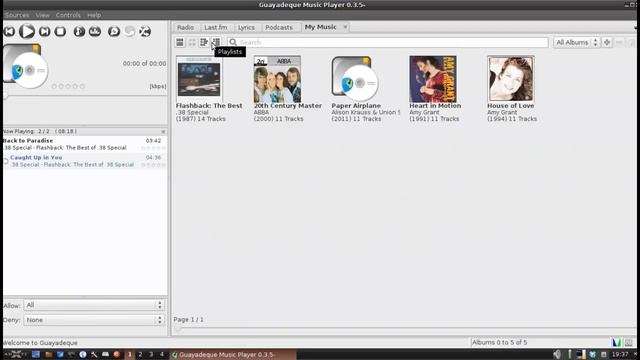Image resolution: width=640 pixels, height=360 pixels.
Task: Switch to the Podcasts tab
Action: (279, 27)
